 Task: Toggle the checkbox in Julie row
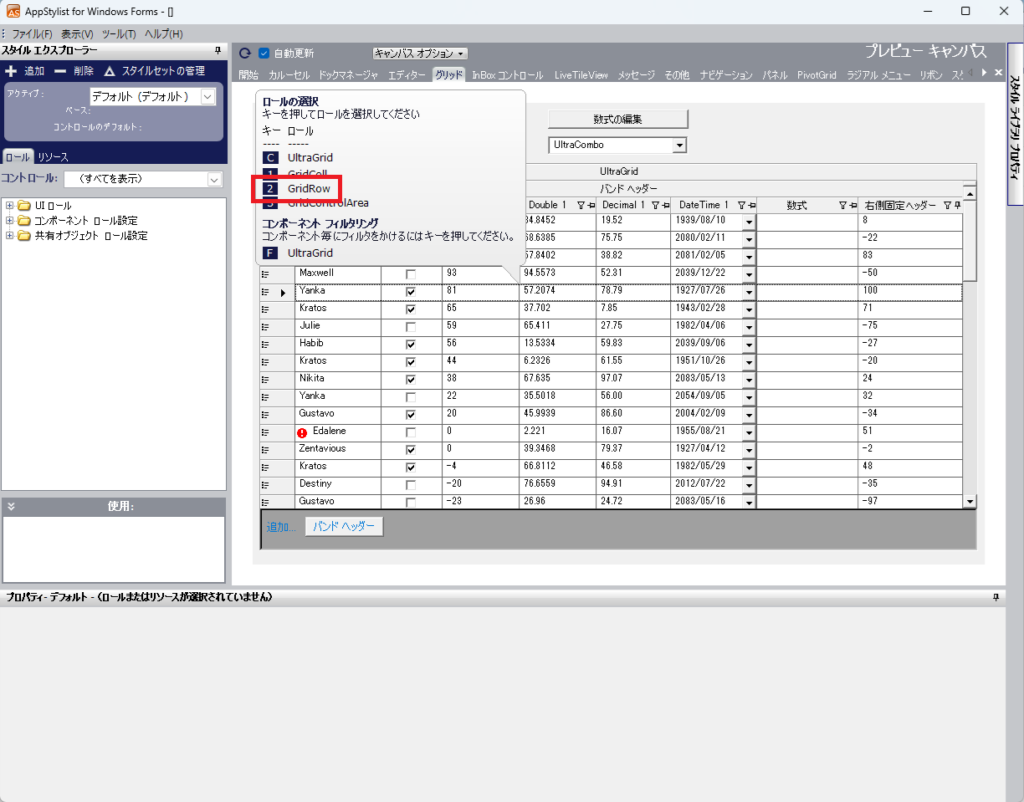click(411, 327)
